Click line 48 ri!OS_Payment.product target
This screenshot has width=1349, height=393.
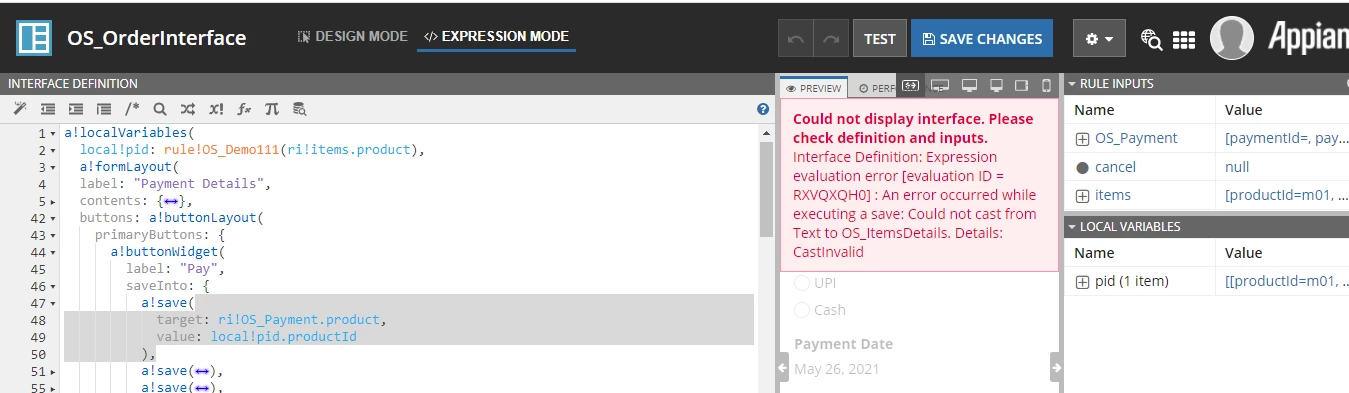tap(299, 320)
